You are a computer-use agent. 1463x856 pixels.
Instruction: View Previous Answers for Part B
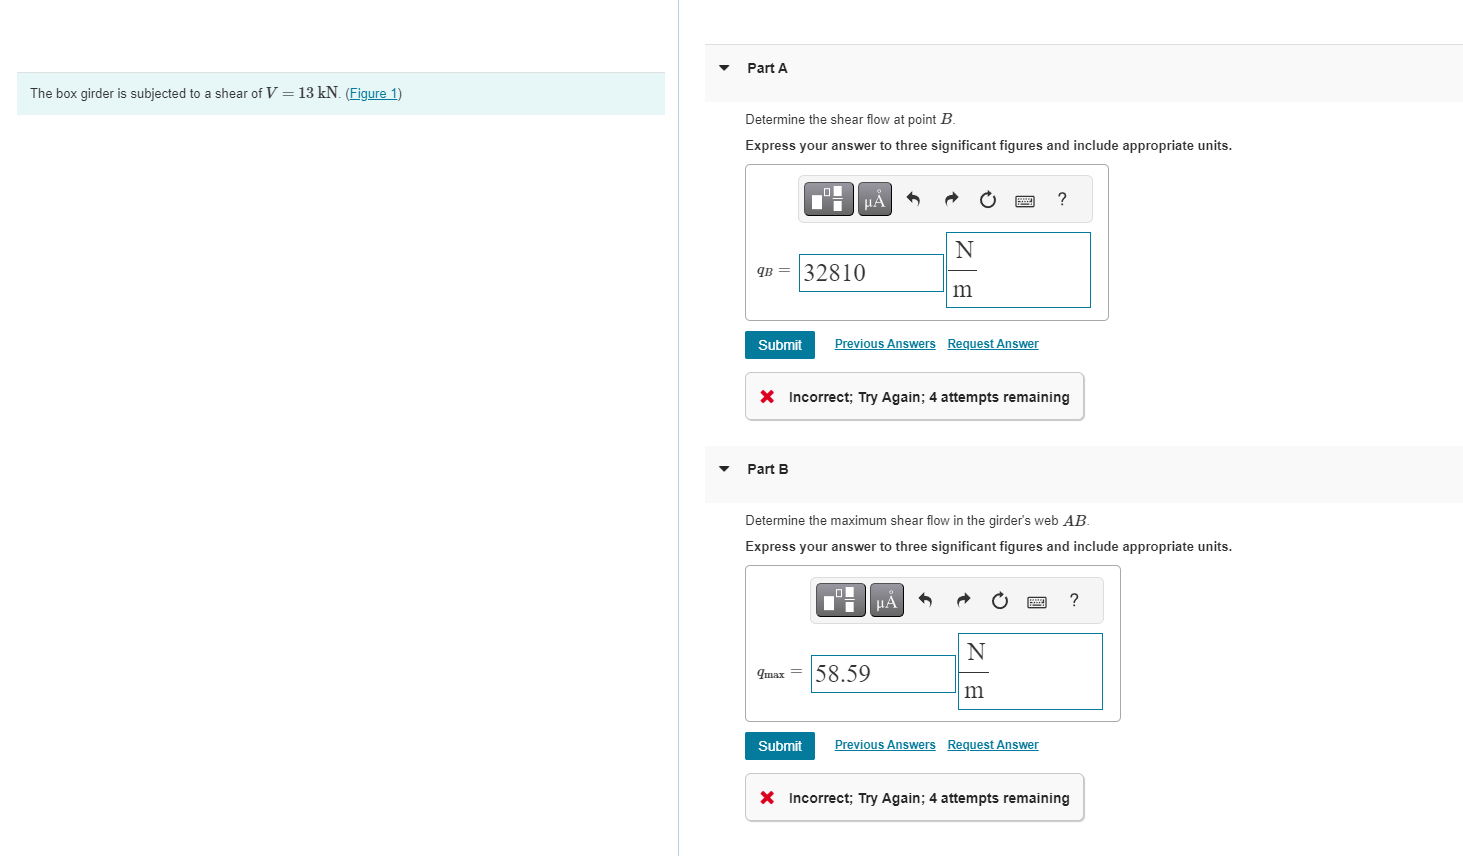(885, 745)
